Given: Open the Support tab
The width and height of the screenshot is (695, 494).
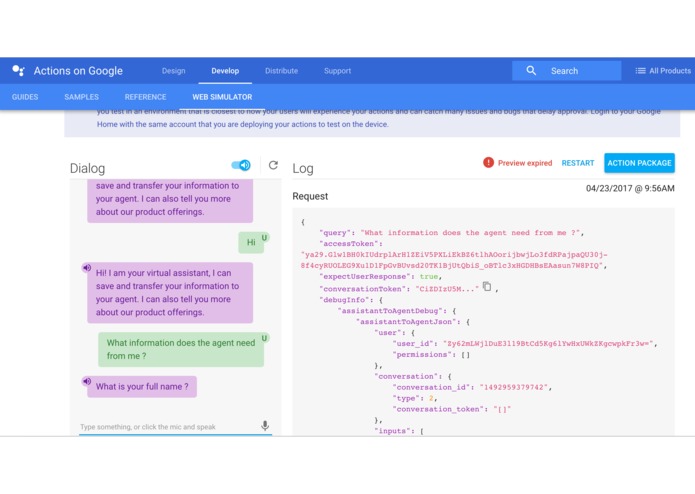Looking at the screenshot, I should [337, 71].
